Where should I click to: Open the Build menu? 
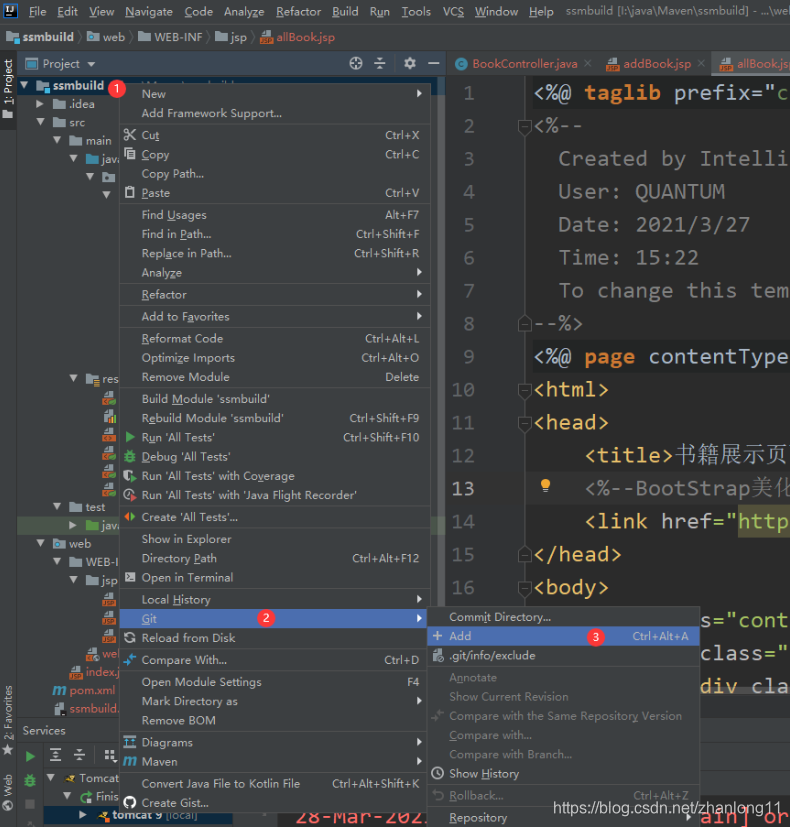pos(345,12)
